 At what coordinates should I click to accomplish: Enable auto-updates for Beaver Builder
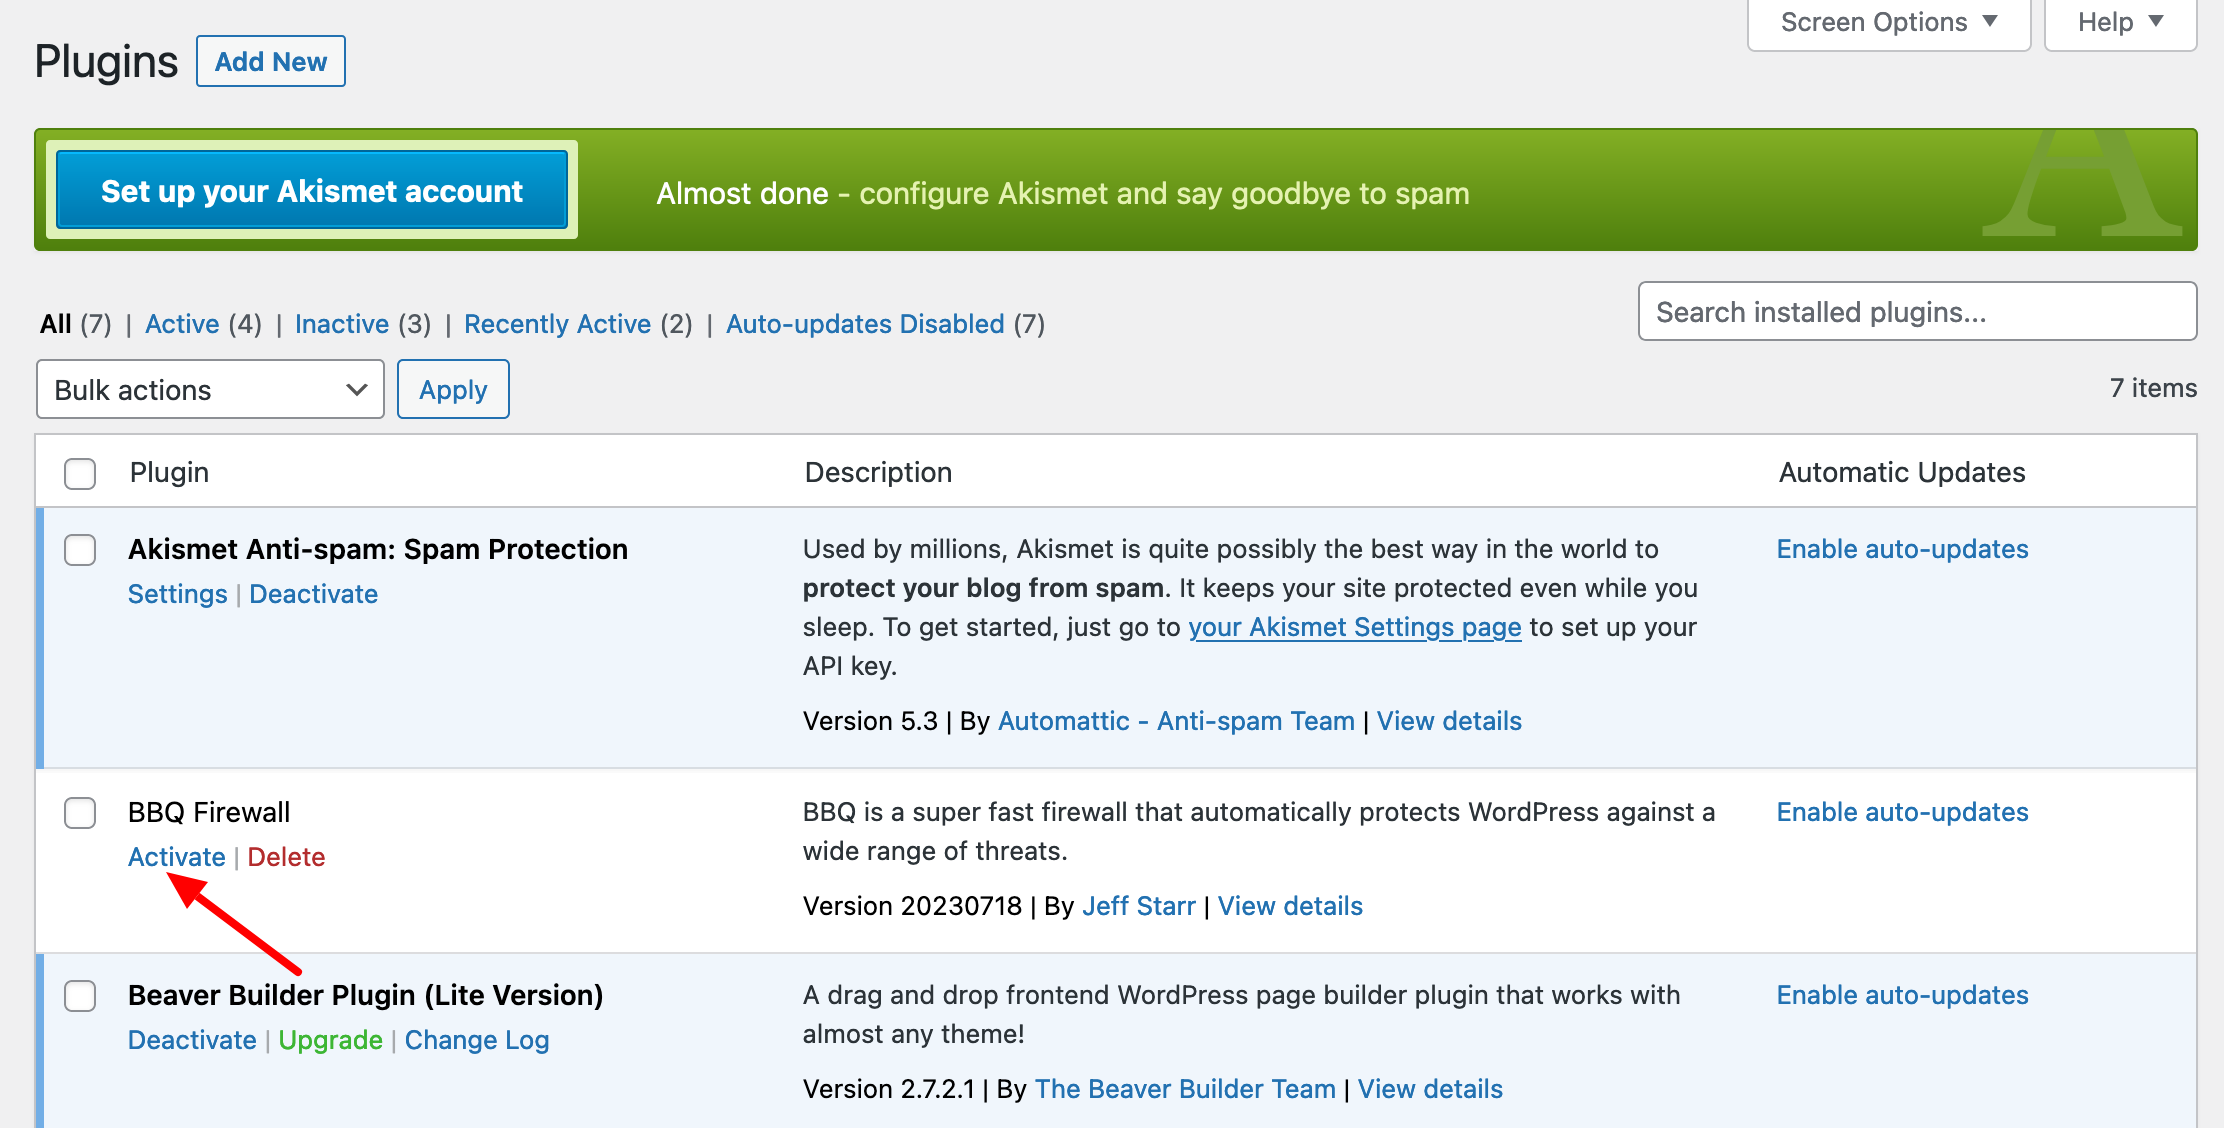pyautogui.click(x=1902, y=995)
